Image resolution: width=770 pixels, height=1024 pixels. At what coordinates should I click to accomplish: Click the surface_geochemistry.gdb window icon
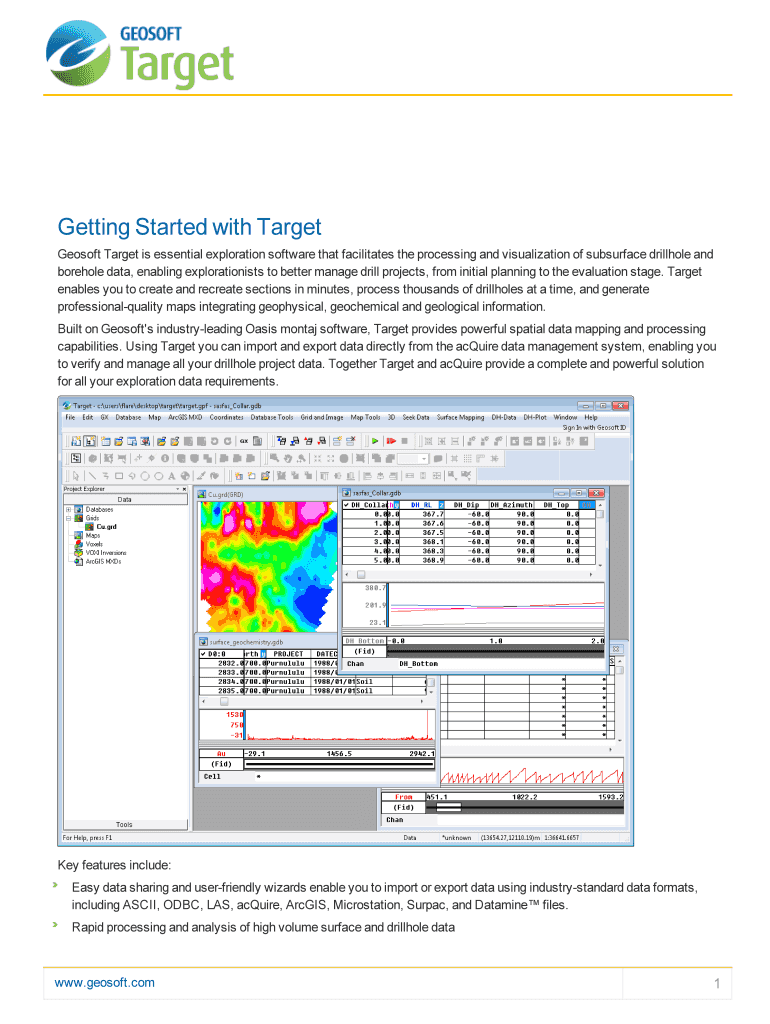(x=203, y=641)
